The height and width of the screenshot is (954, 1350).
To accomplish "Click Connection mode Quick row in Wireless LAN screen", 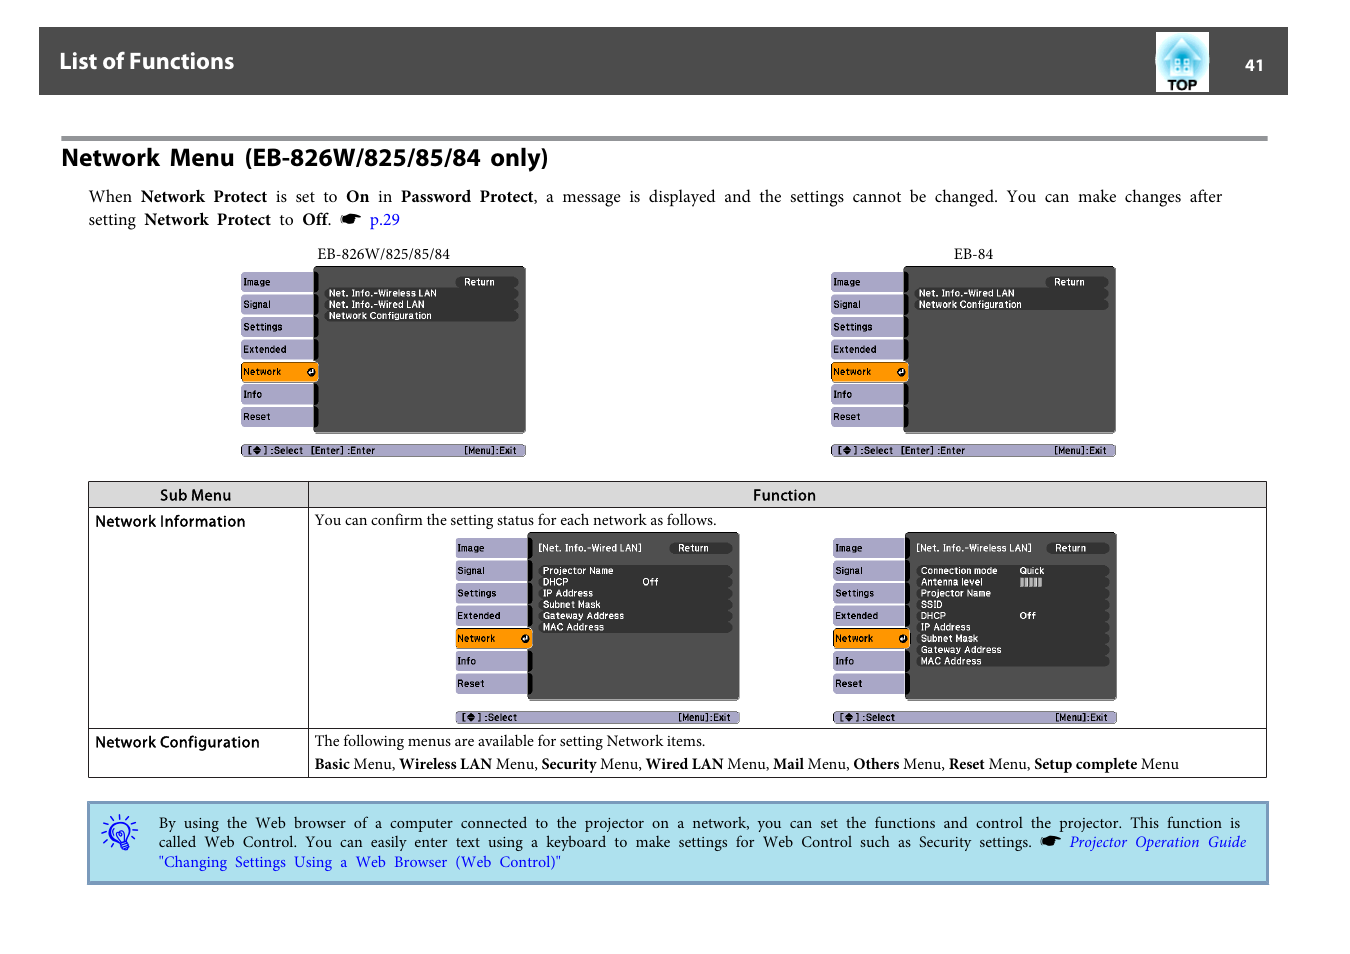I will coord(1014,571).
